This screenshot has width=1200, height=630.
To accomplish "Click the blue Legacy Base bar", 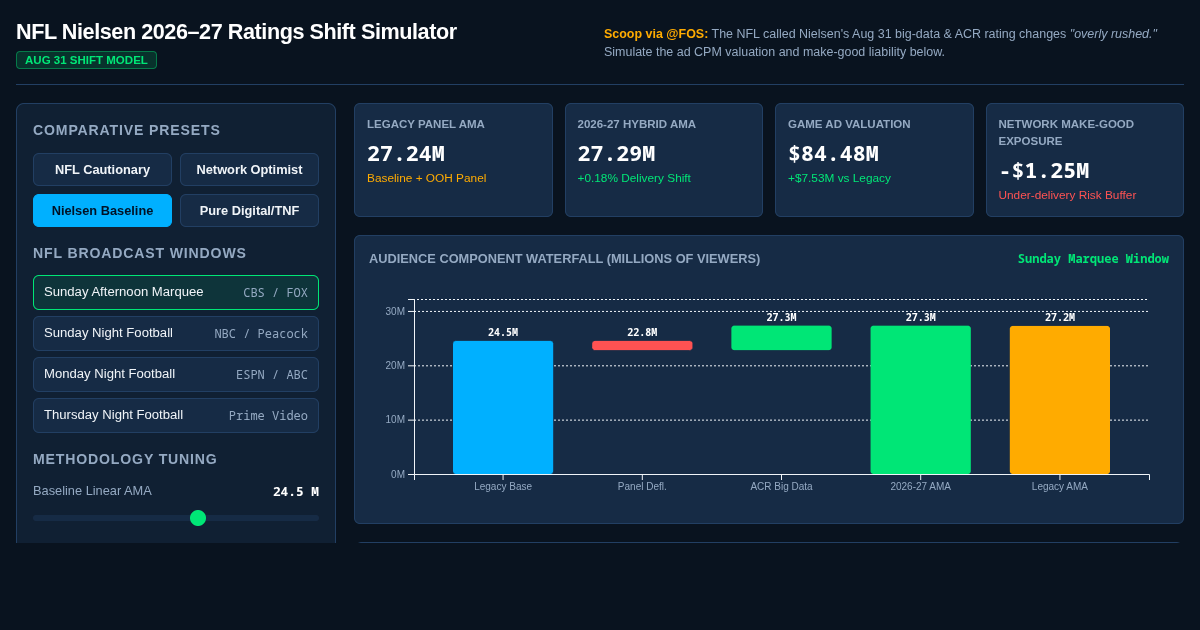I will pos(503,407).
